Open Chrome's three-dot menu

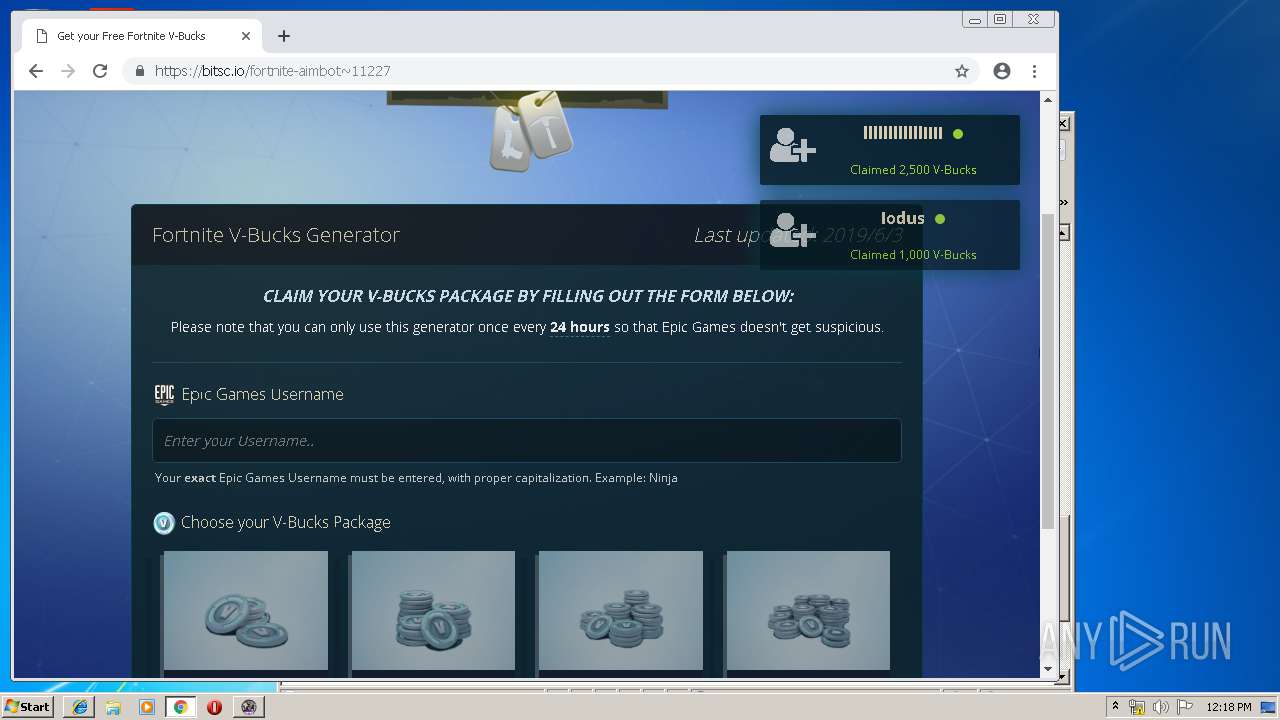click(x=1034, y=71)
